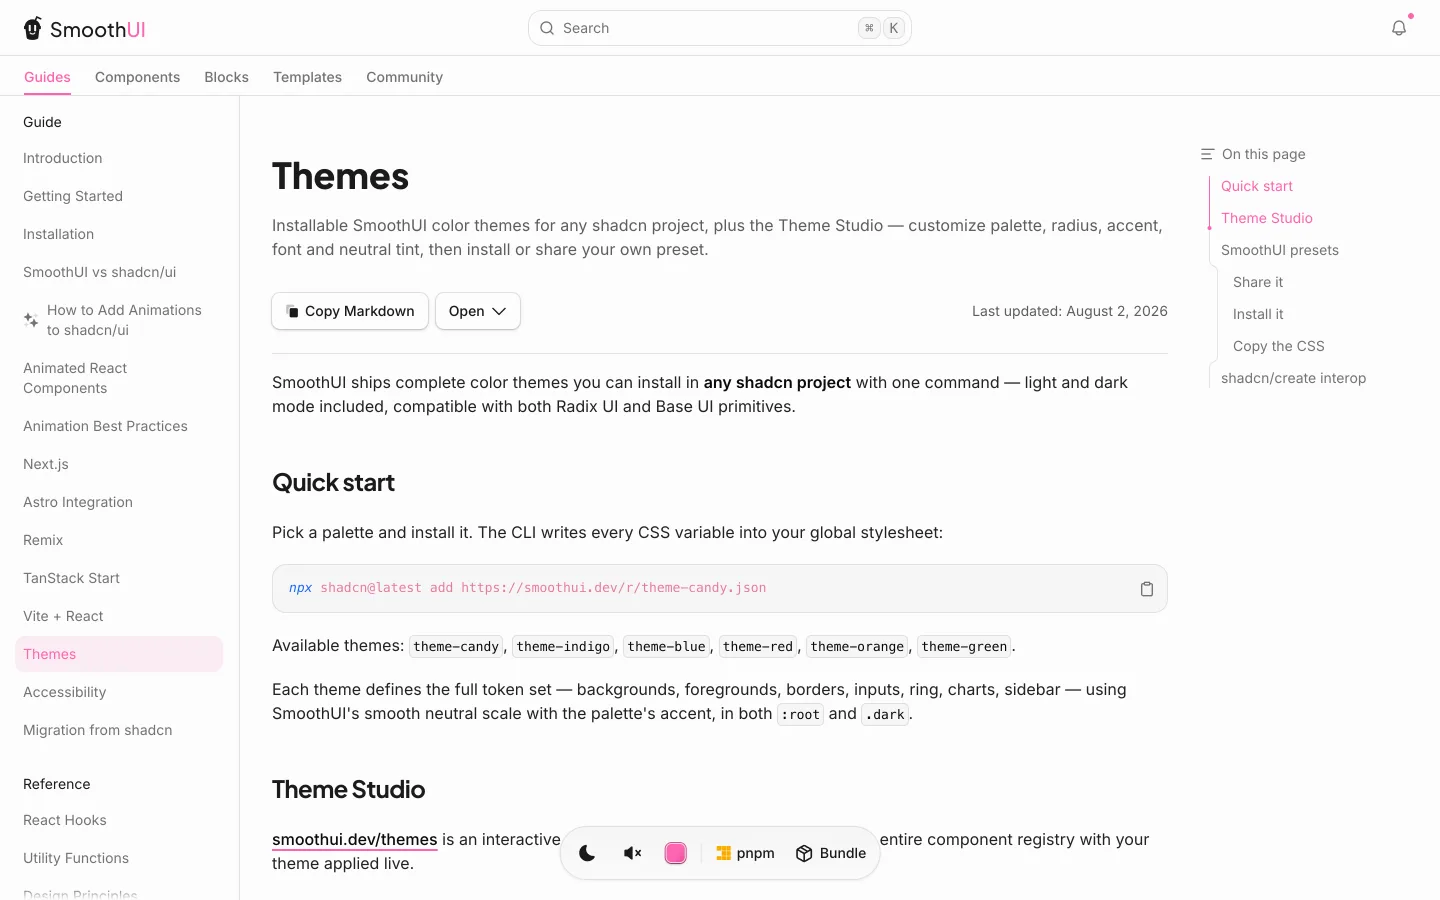Open Animated React Components guide
Screen dimensions: 1440x900
[119, 378]
